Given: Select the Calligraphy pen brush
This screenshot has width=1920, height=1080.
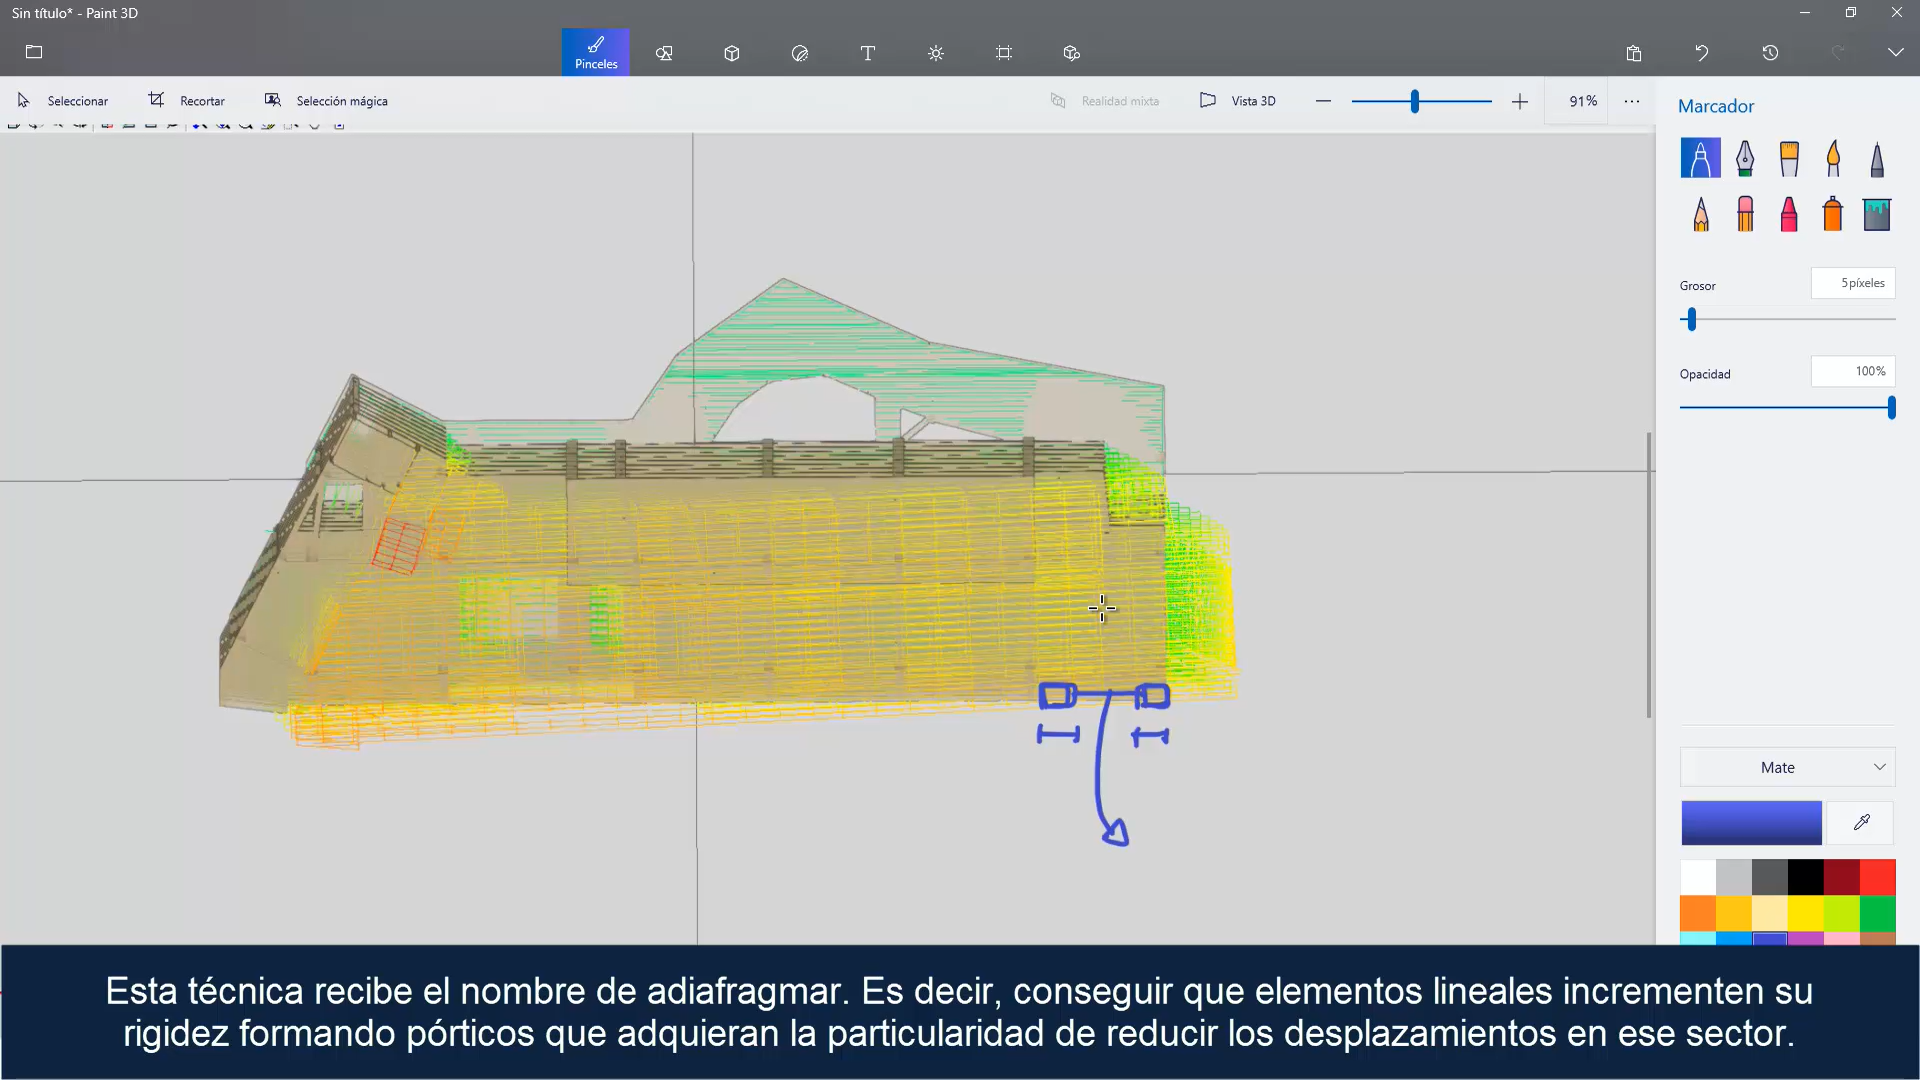Looking at the screenshot, I should click(1744, 158).
